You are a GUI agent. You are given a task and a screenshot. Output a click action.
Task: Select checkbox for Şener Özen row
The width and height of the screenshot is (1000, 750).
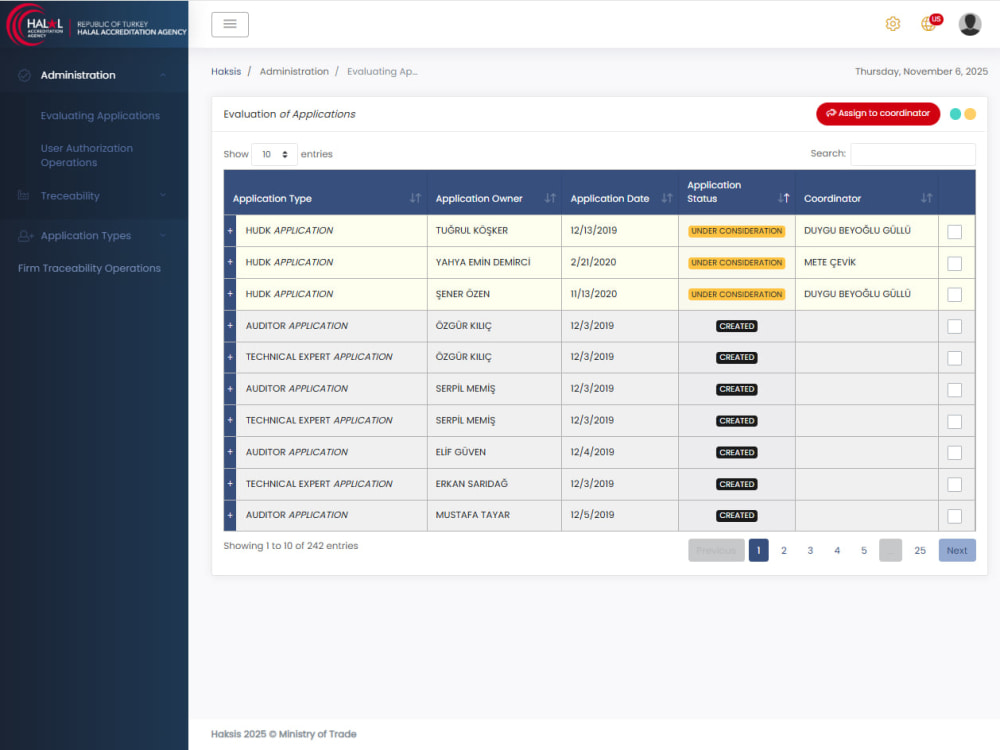point(954,295)
